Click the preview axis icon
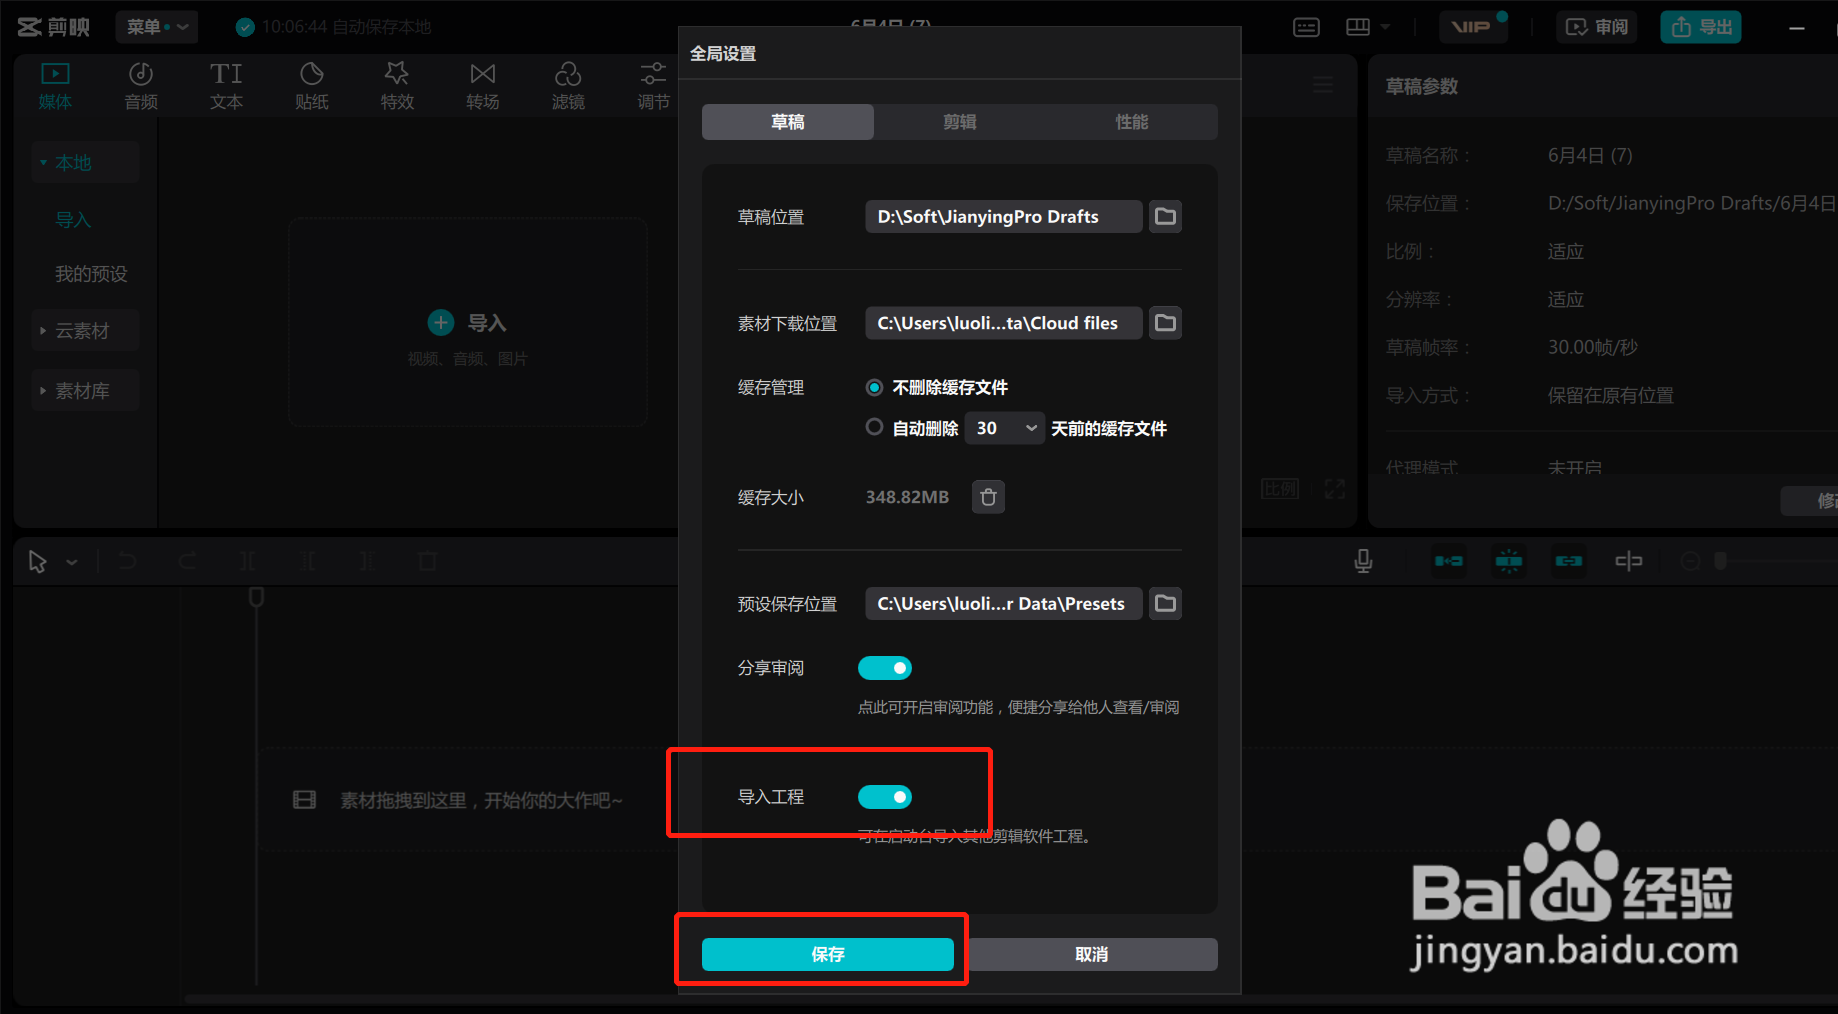1838x1014 pixels. coord(1629,561)
